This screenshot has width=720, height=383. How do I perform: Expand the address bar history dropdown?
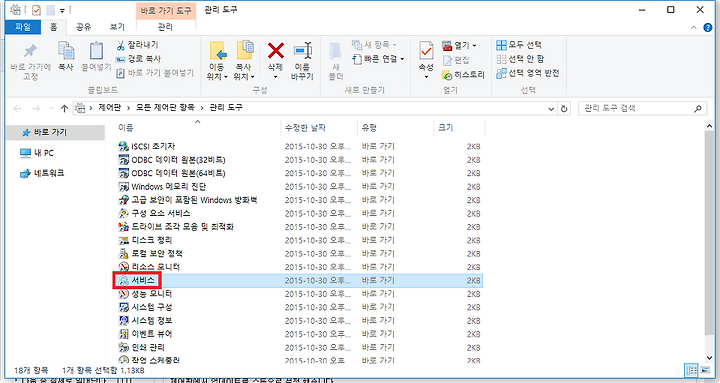pos(551,109)
